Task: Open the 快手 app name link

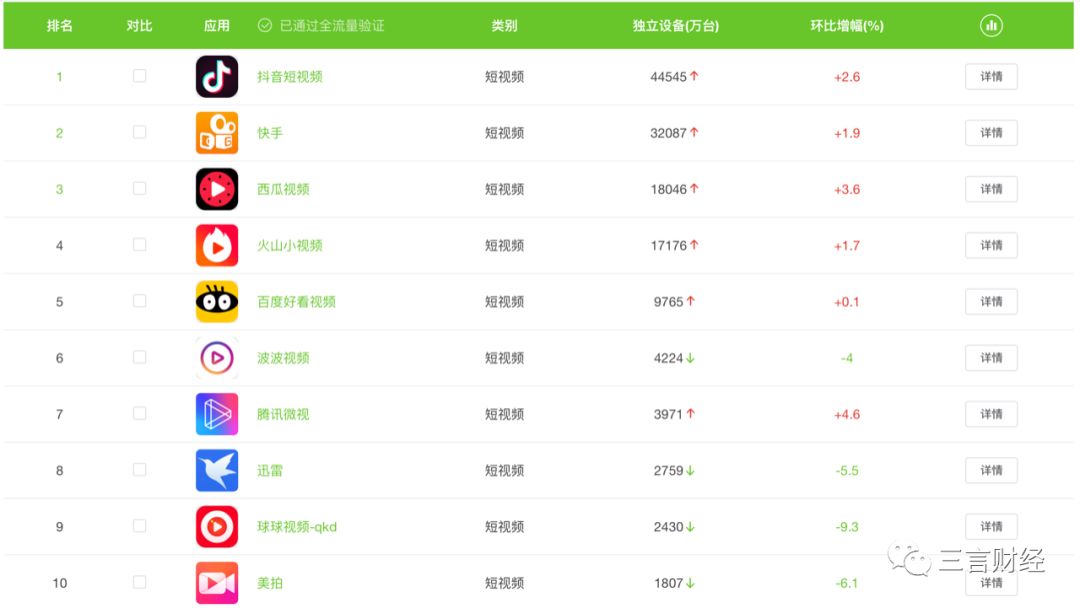Action: (x=270, y=133)
